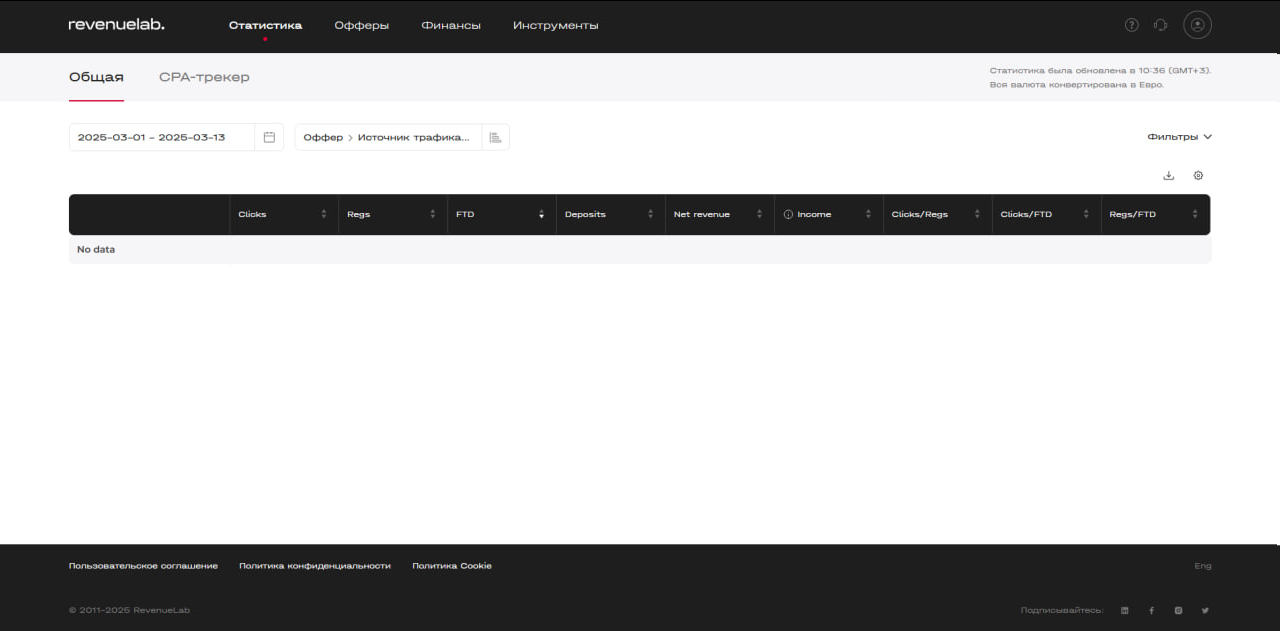Image resolution: width=1280 pixels, height=631 pixels.
Task: Open the Политика конфиденциальности link
Action: coord(314,566)
